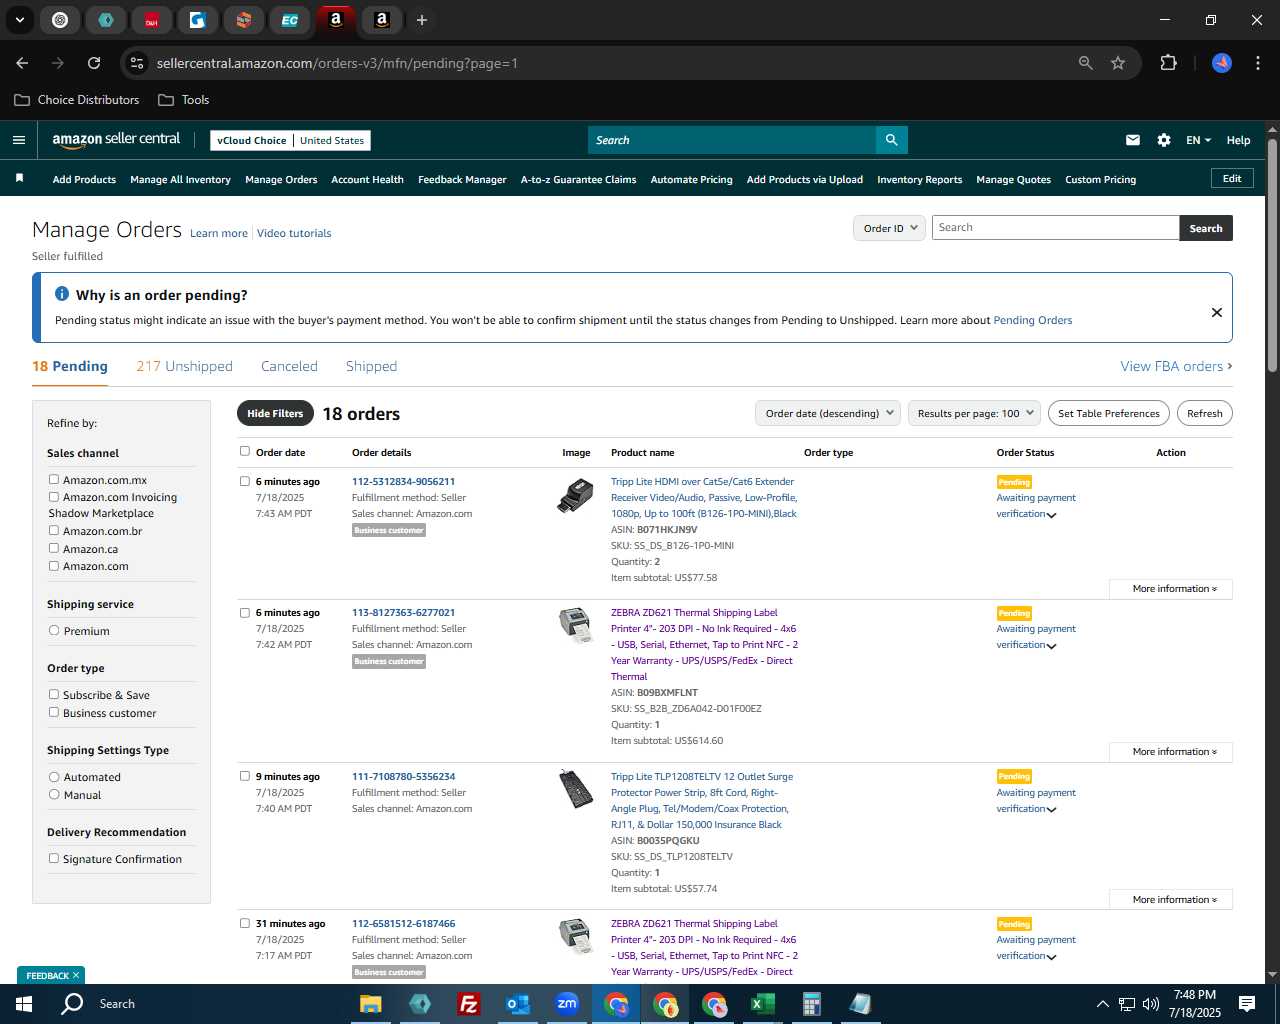The image size is (1280, 1024).
Task: Open FileZilla from the taskbar
Action: pos(468,1004)
